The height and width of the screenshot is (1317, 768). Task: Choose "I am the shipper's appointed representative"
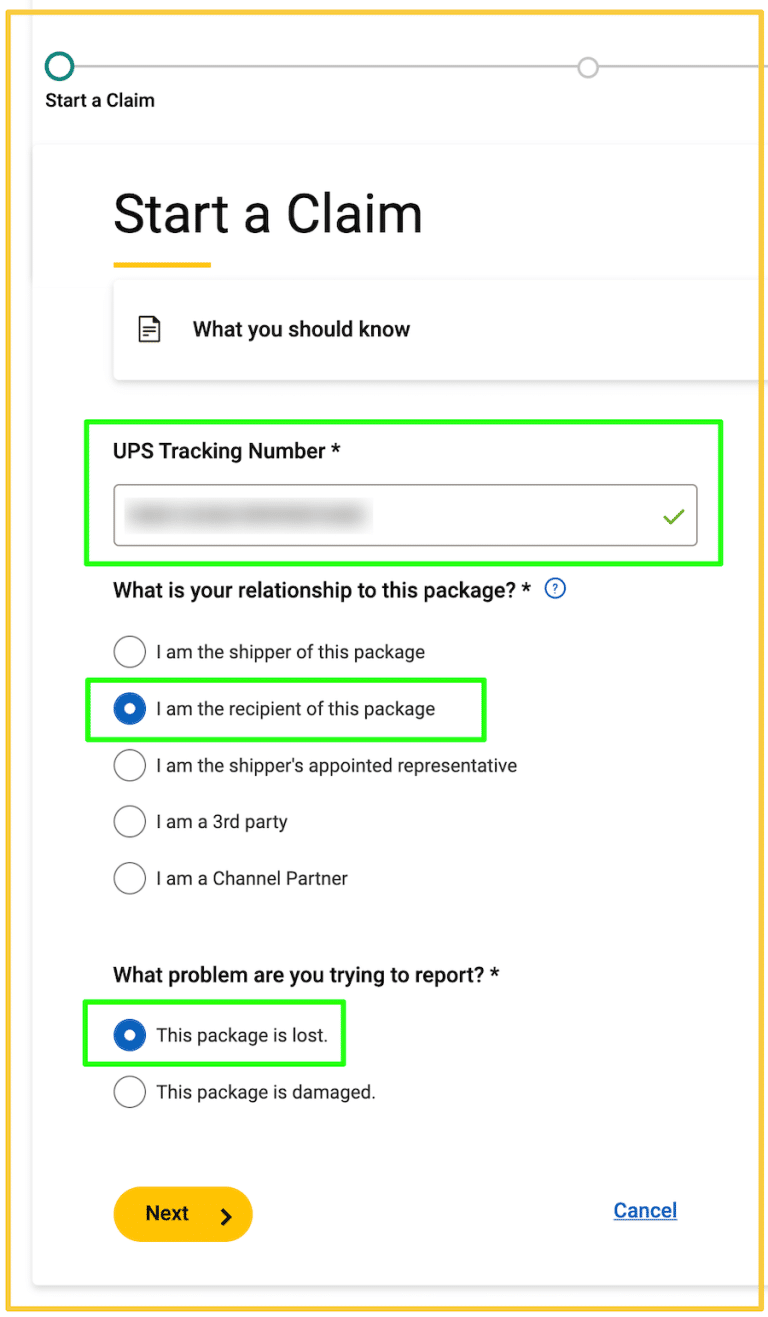point(129,765)
